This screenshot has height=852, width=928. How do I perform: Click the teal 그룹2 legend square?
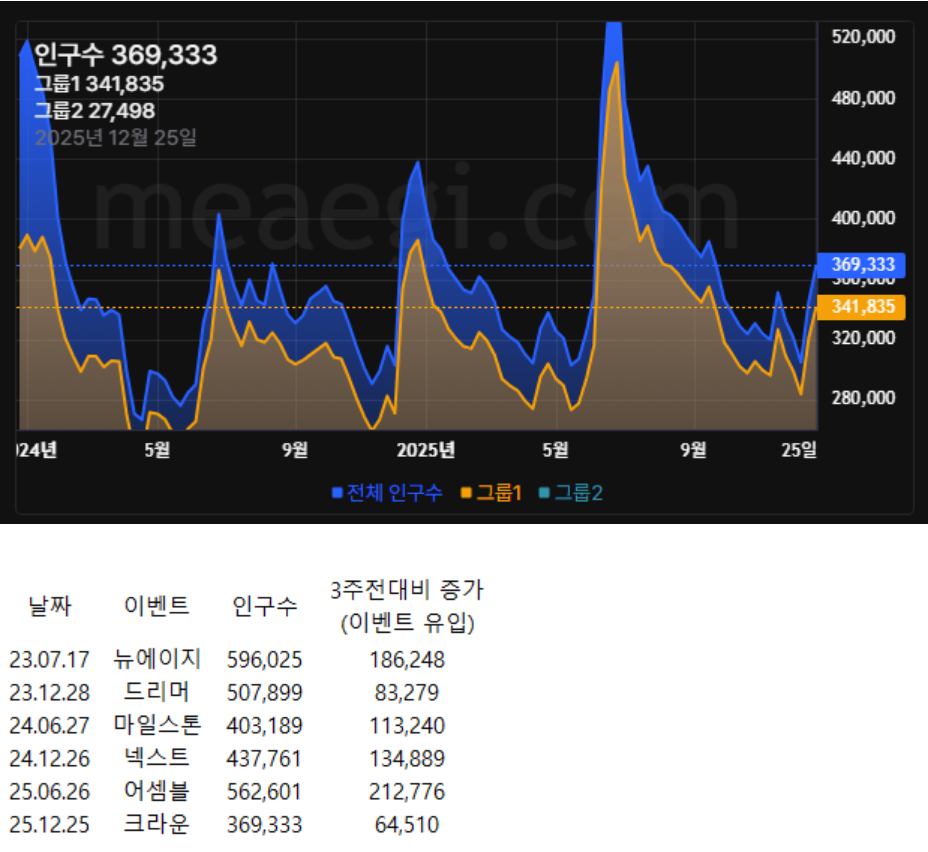point(544,493)
